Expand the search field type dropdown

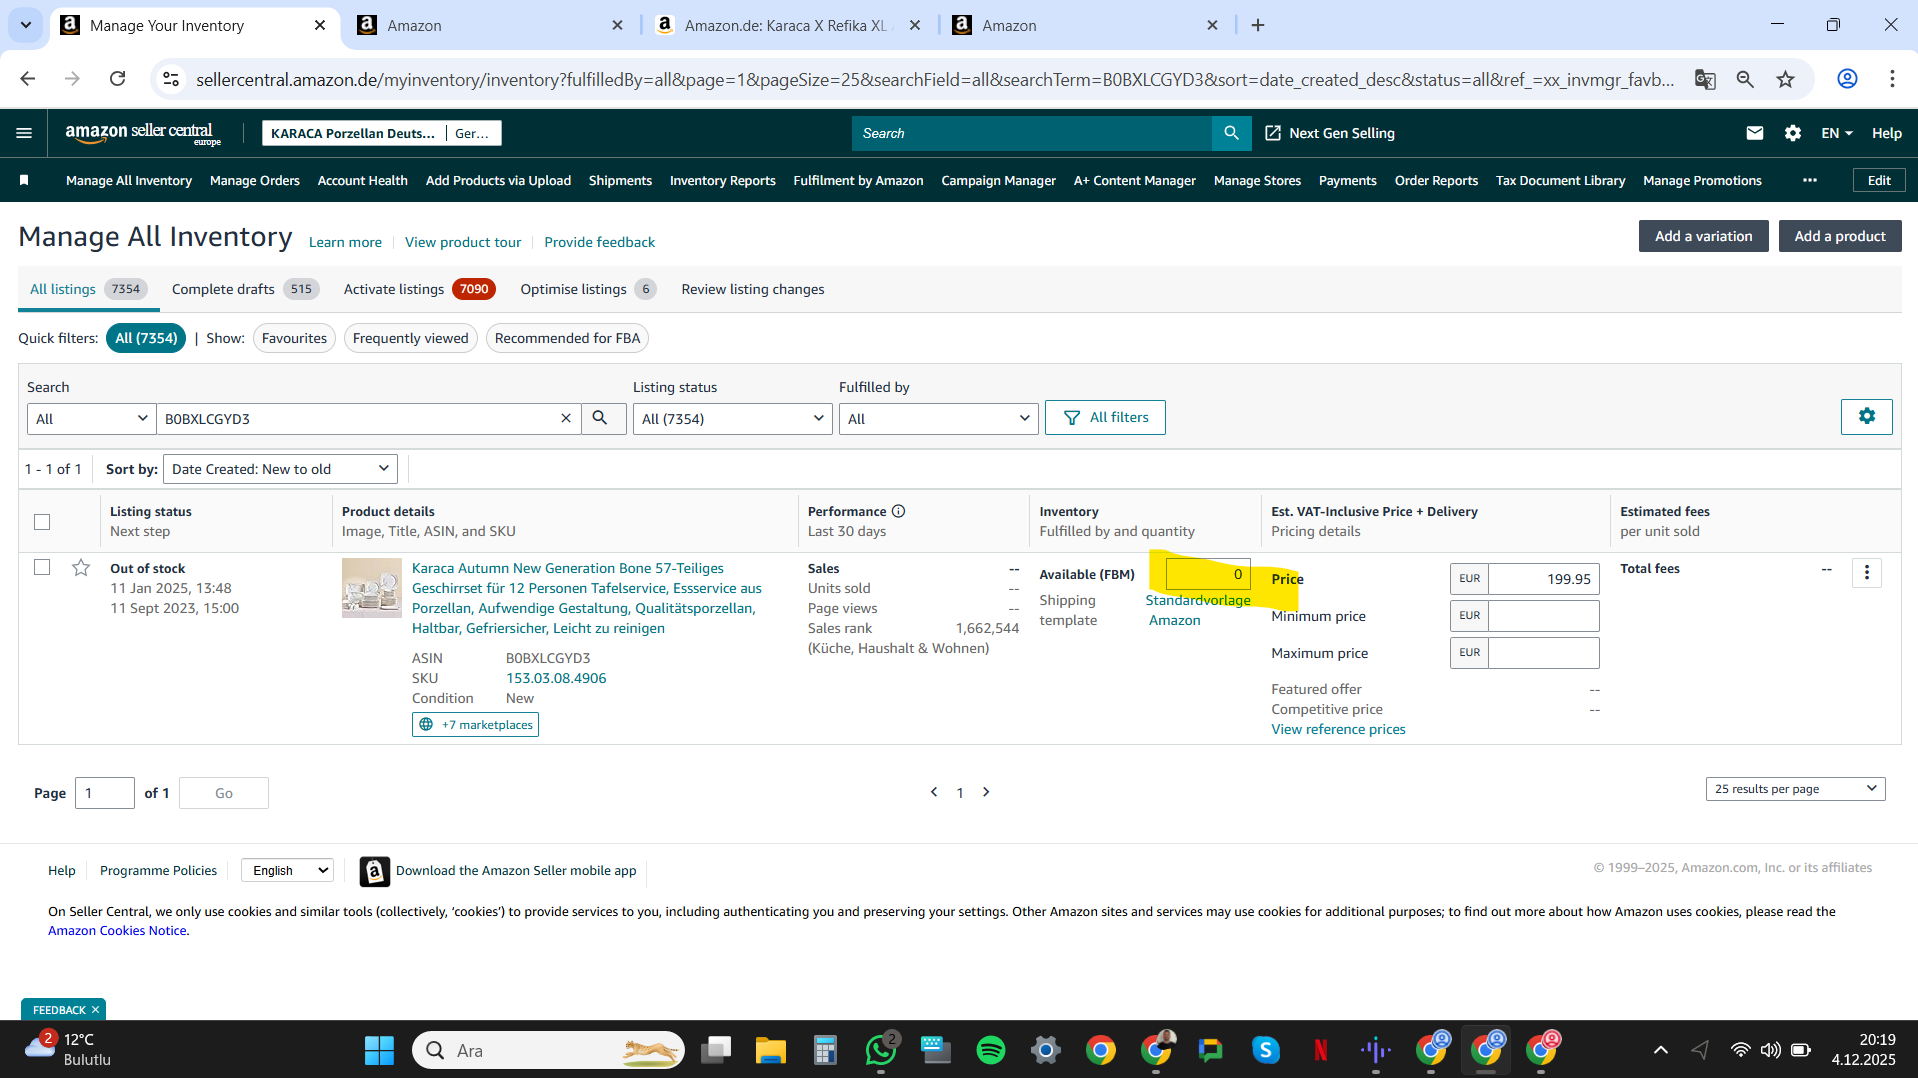(x=91, y=418)
